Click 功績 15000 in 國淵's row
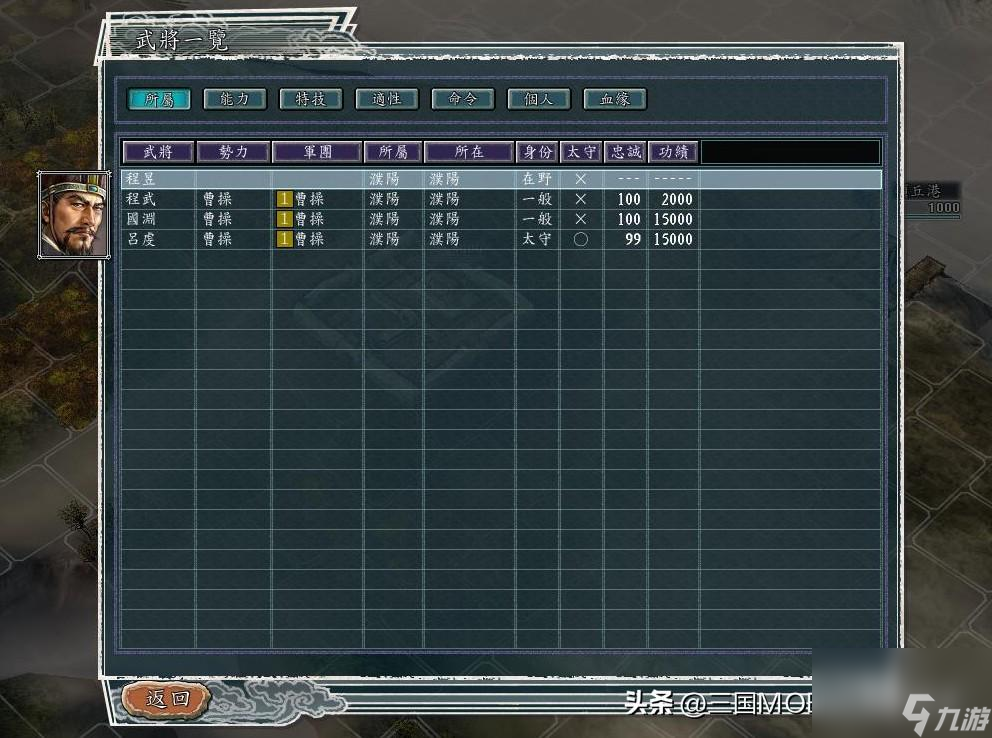This screenshot has width=992, height=738. [x=673, y=219]
